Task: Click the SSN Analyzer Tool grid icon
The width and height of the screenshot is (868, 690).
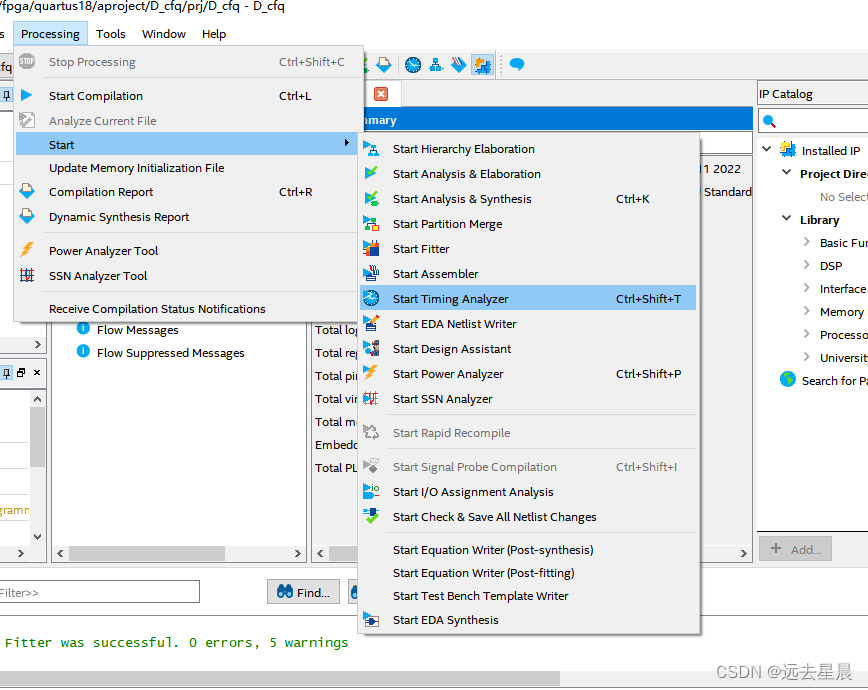Action: 27,275
